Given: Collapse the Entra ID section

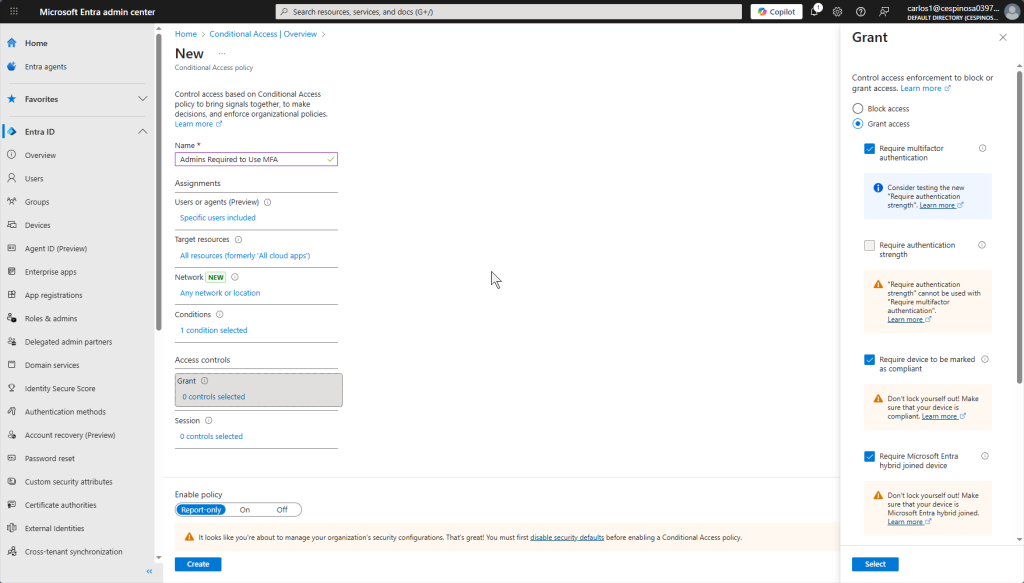Looking at the screenshot, I should 142,132.
